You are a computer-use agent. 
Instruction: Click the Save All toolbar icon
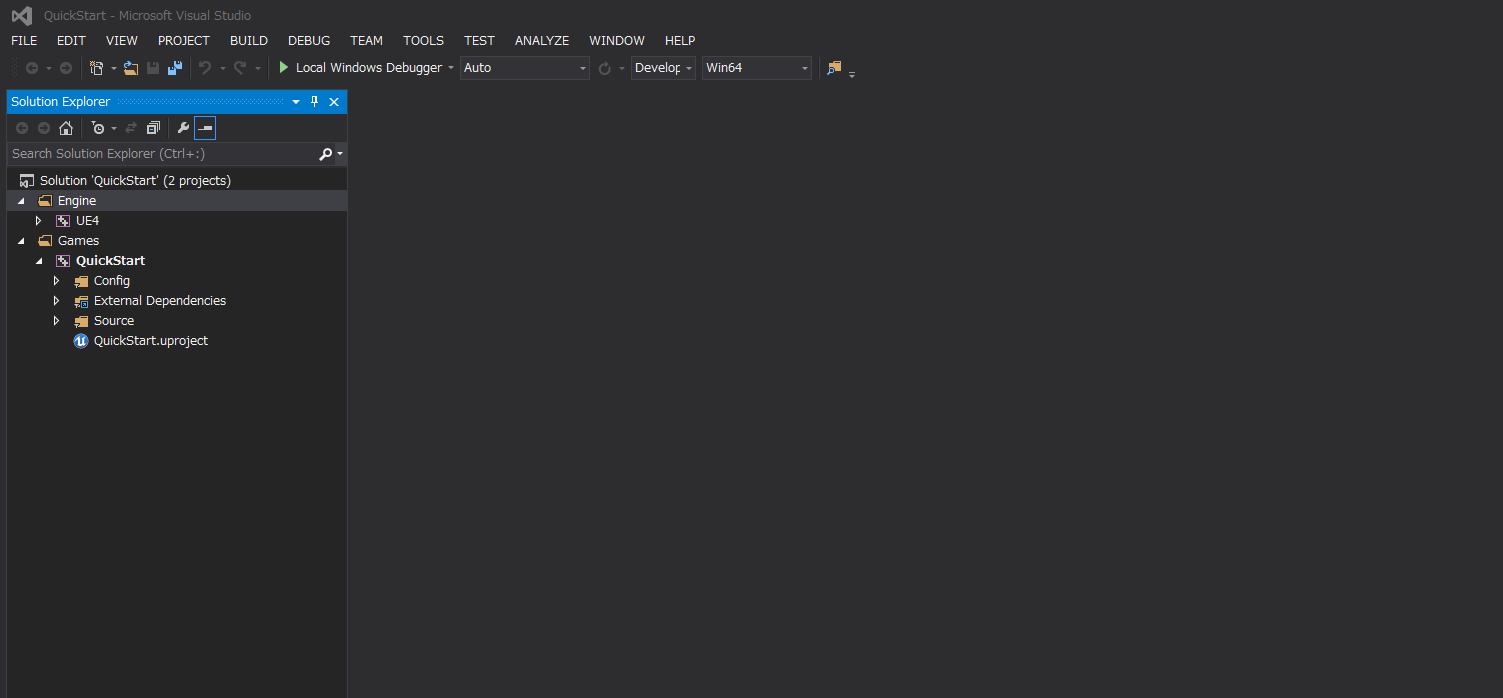(x=175, y=68)
